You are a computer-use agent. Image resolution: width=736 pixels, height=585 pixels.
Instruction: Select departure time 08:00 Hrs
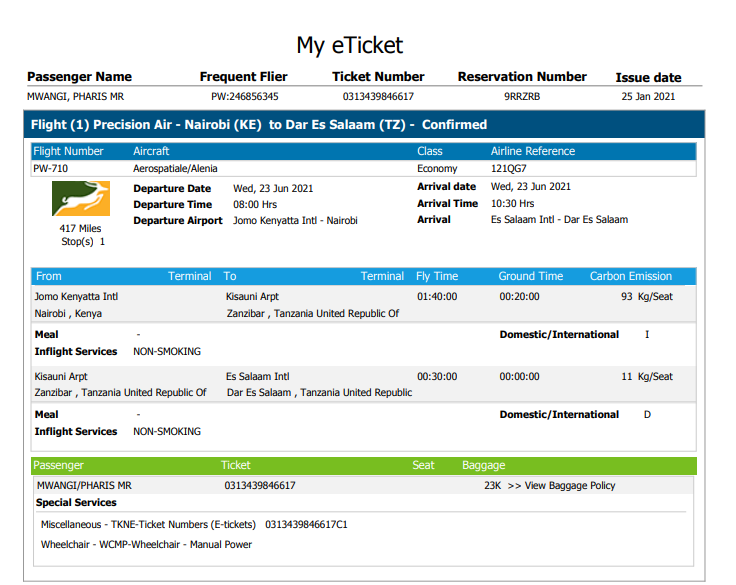pyautogui.click(x=255, y=205)
